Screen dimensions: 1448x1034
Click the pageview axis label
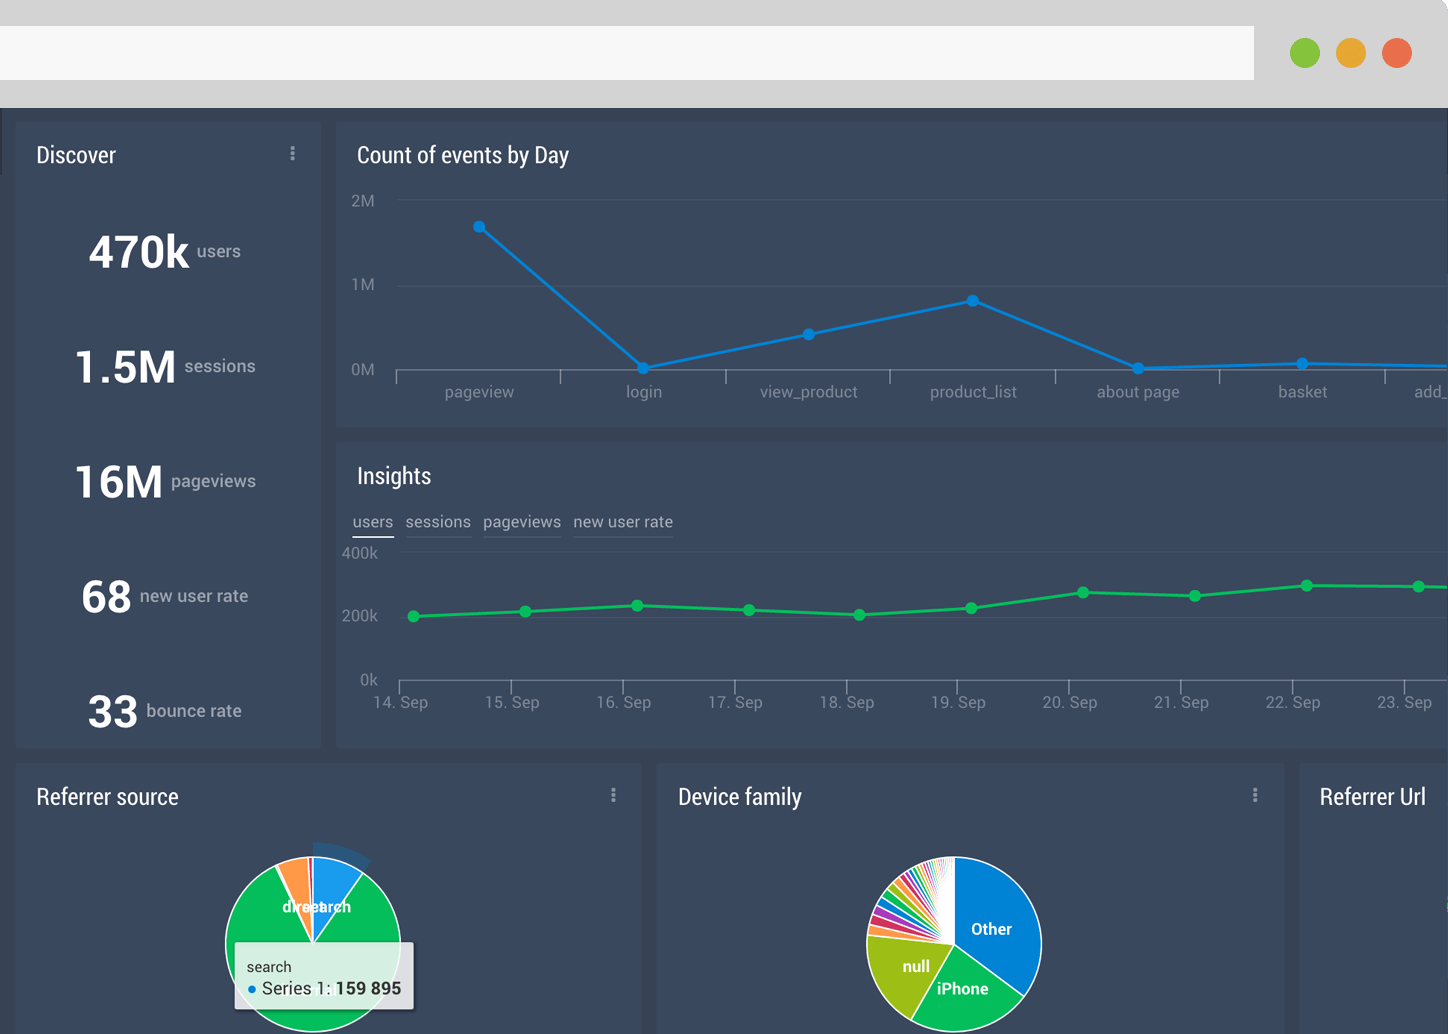479,392
